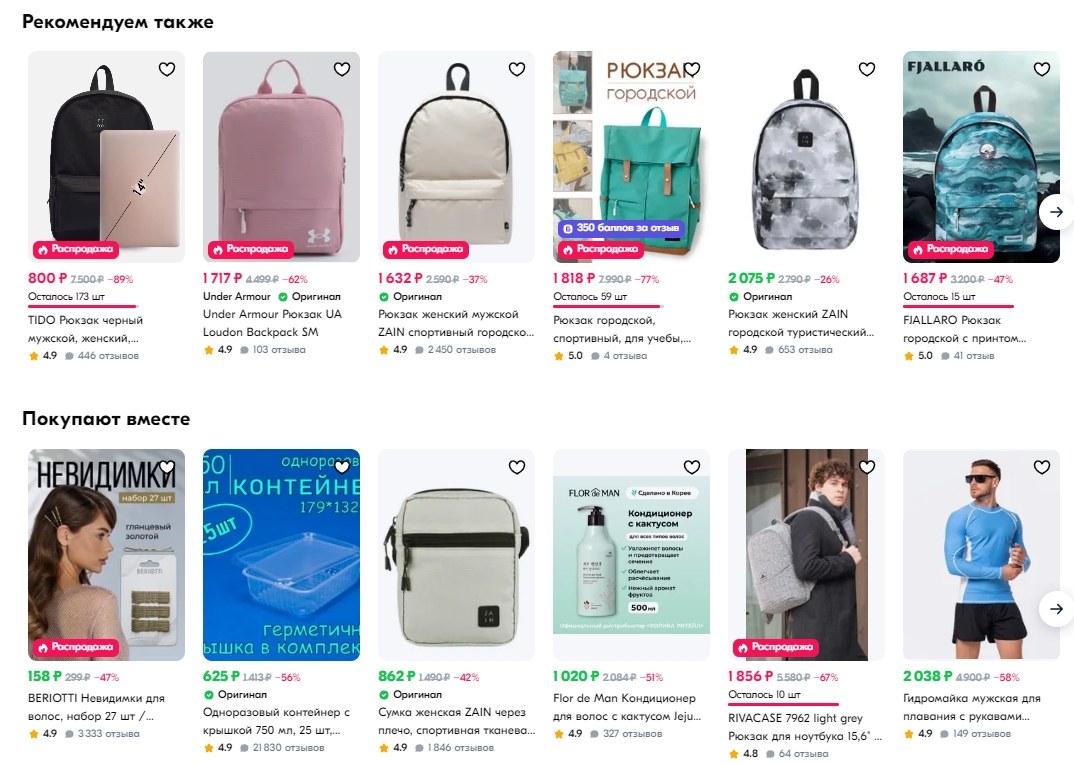The width and height of the screenshot is (1074, 765).
Task: Toggle heart on Under Armour pink backpack
Action: pos(342,69)
